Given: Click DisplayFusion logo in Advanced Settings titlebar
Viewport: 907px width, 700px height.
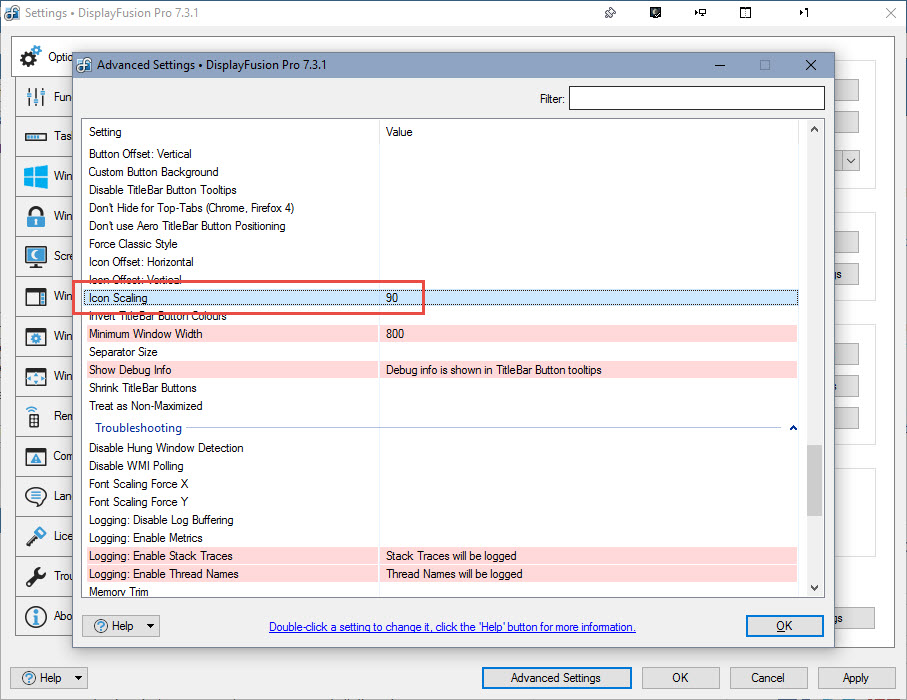Looking at the screenshot, I should click(84, 65).
